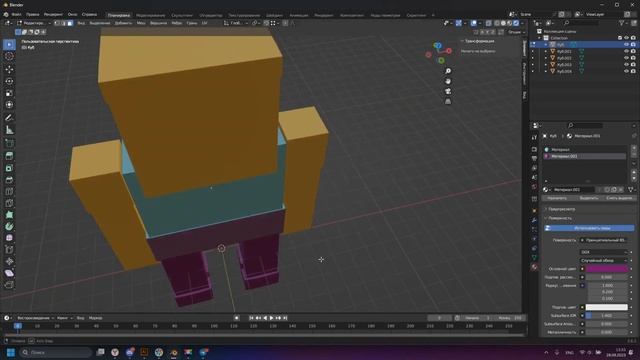Toggle eye visibility of Collection
The width and height of the screenshot is (640, 360).
pos(626,38)
